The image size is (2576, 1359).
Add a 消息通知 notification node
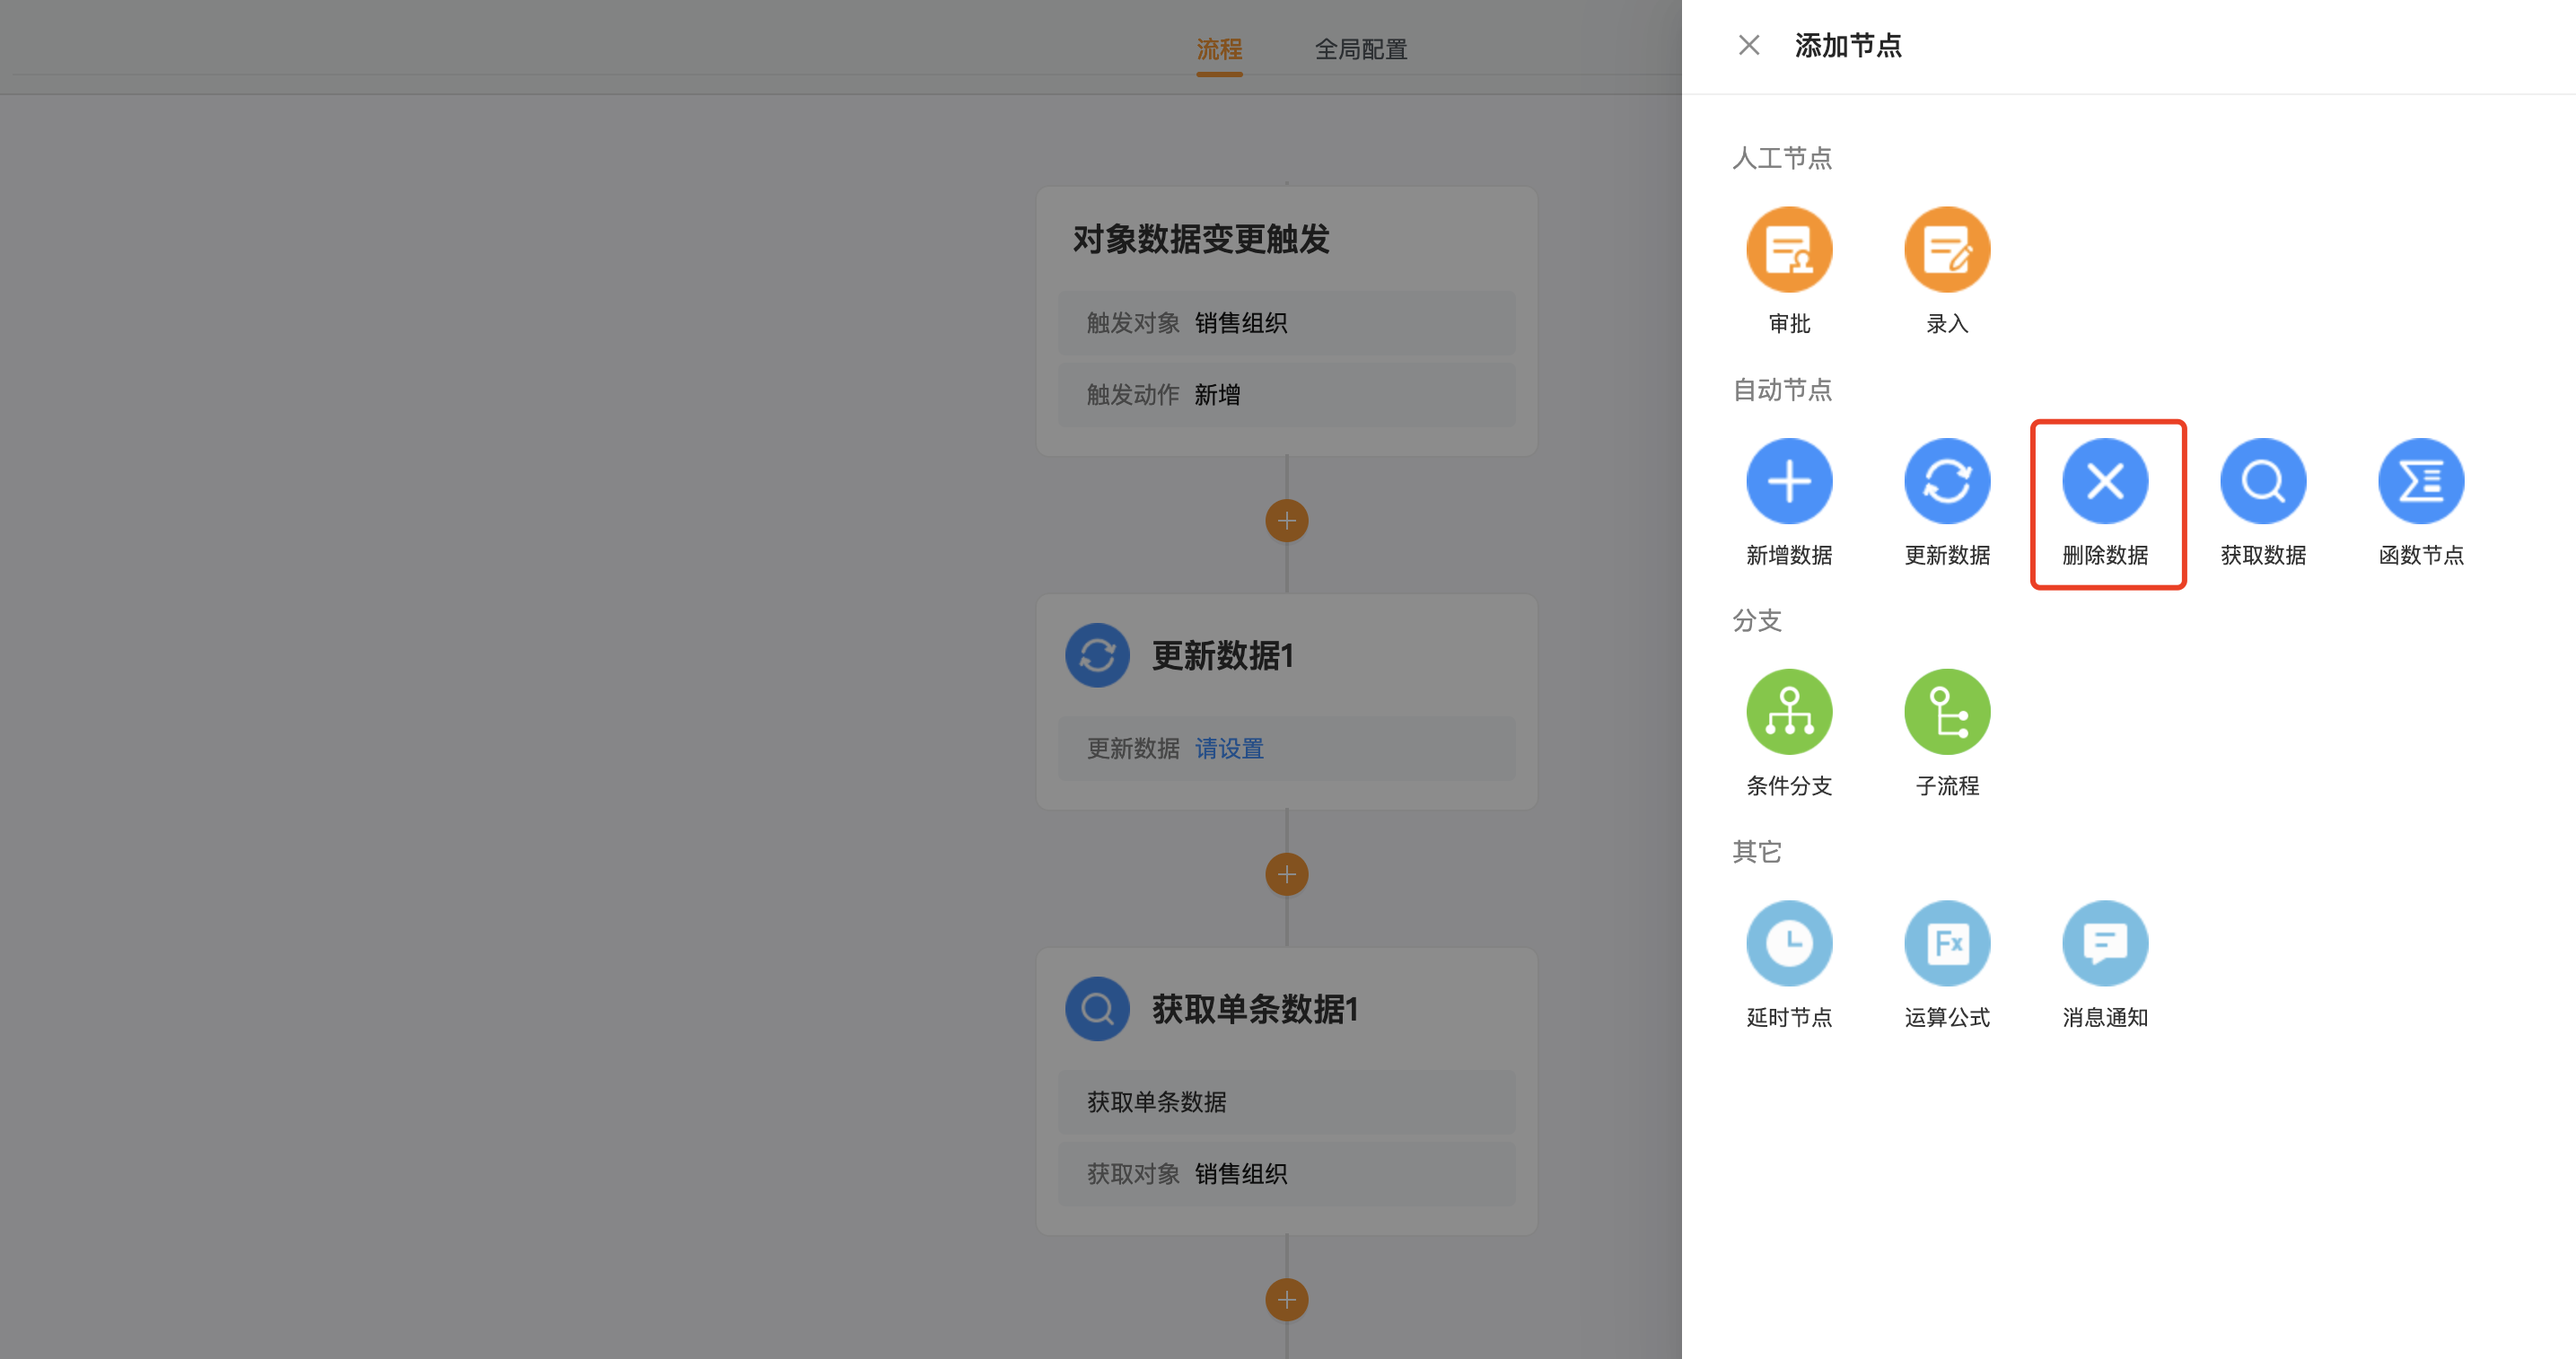pyautogui.click(x=2105, y=943)
